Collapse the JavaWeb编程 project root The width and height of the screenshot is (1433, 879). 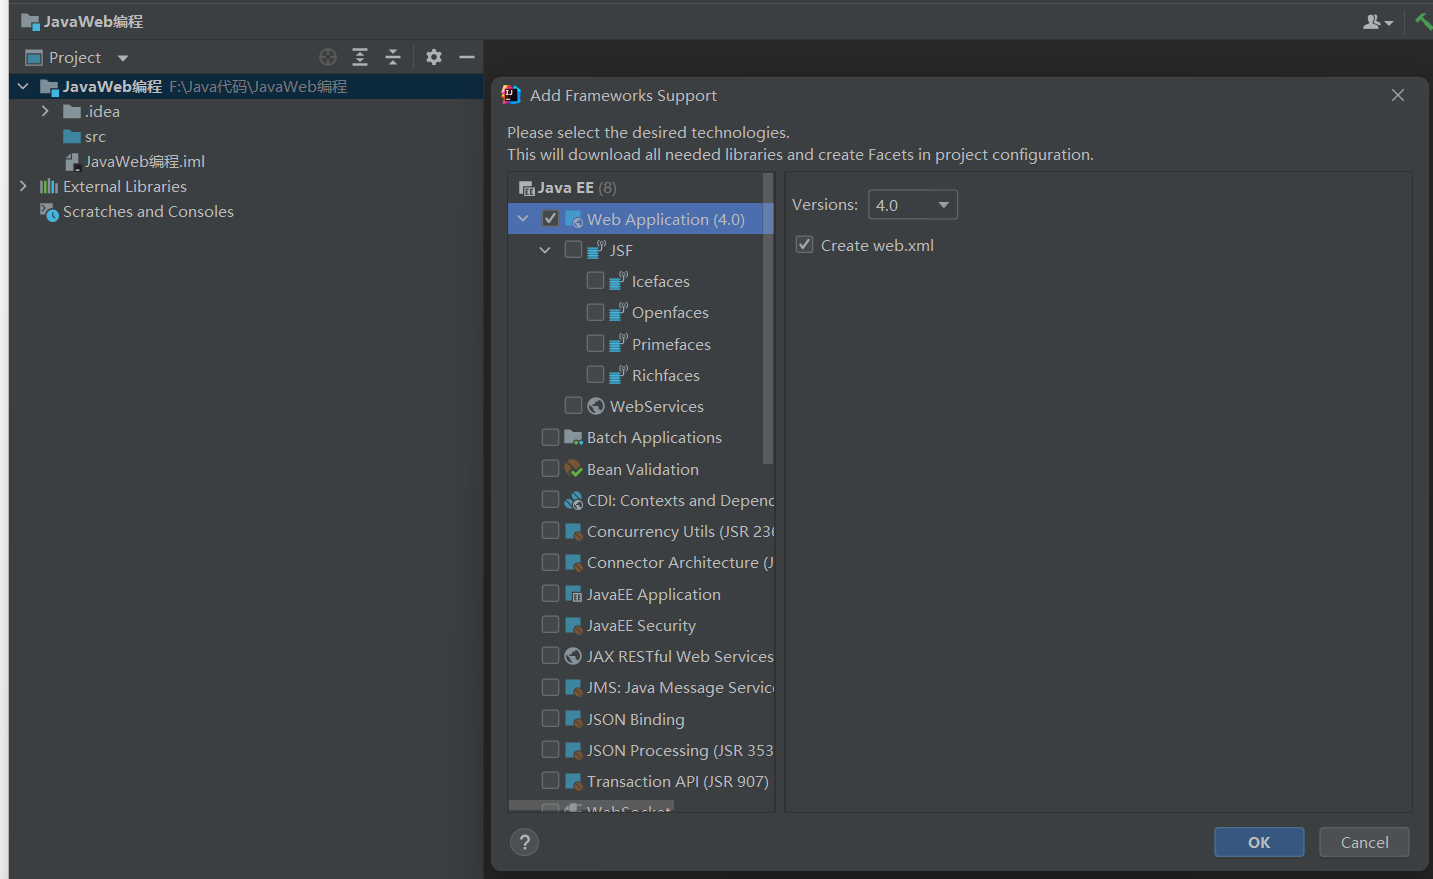click(23, 87)
